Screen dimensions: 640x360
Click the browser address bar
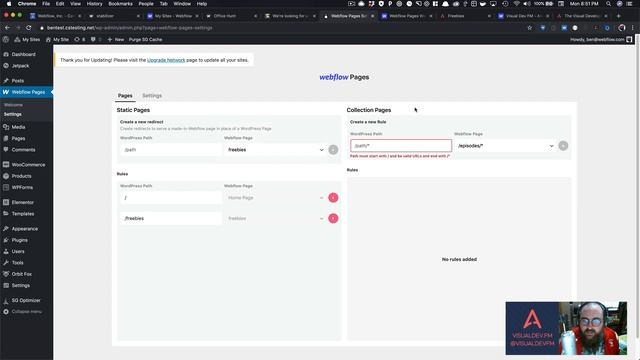(x=282, y=28)
